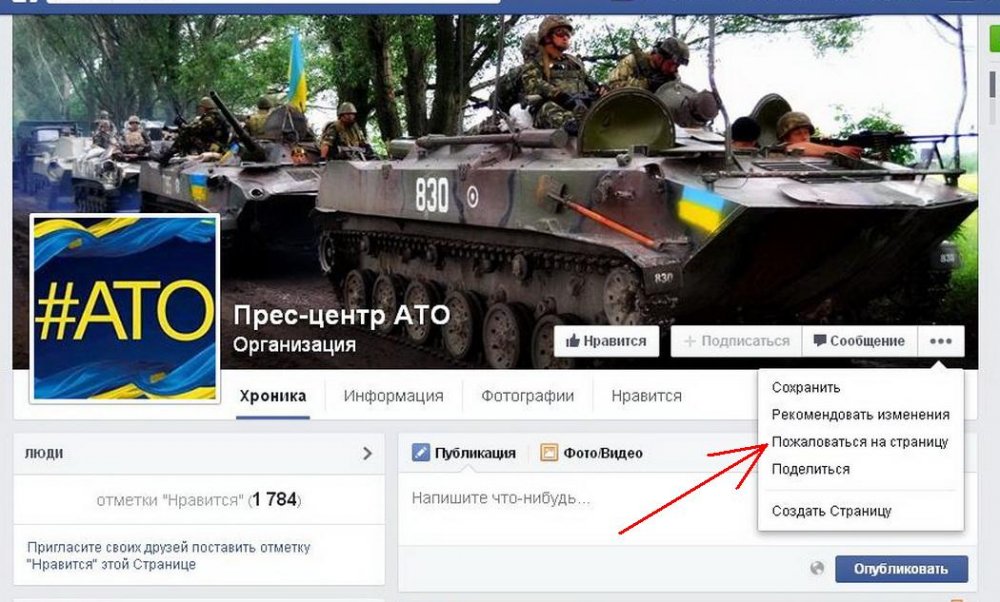
Task: Open the #АТО profile picture
Action: click(125, 309)
